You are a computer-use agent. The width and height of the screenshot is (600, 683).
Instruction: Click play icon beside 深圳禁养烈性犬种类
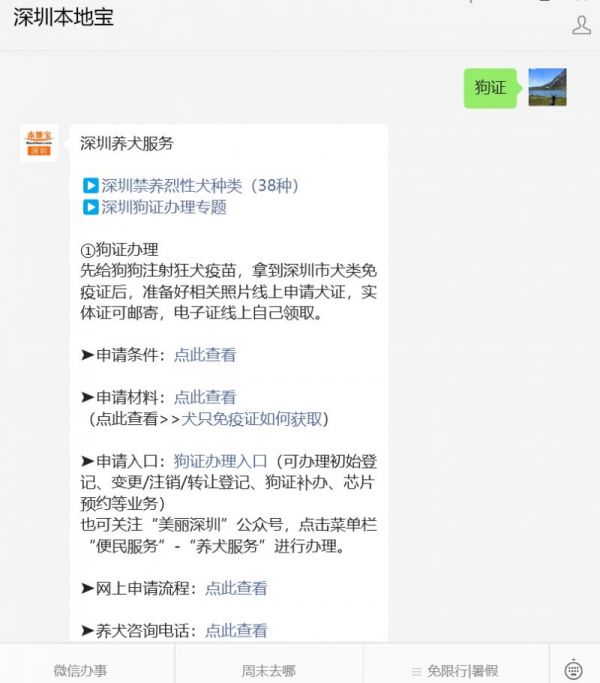click(x=91, y=186)
